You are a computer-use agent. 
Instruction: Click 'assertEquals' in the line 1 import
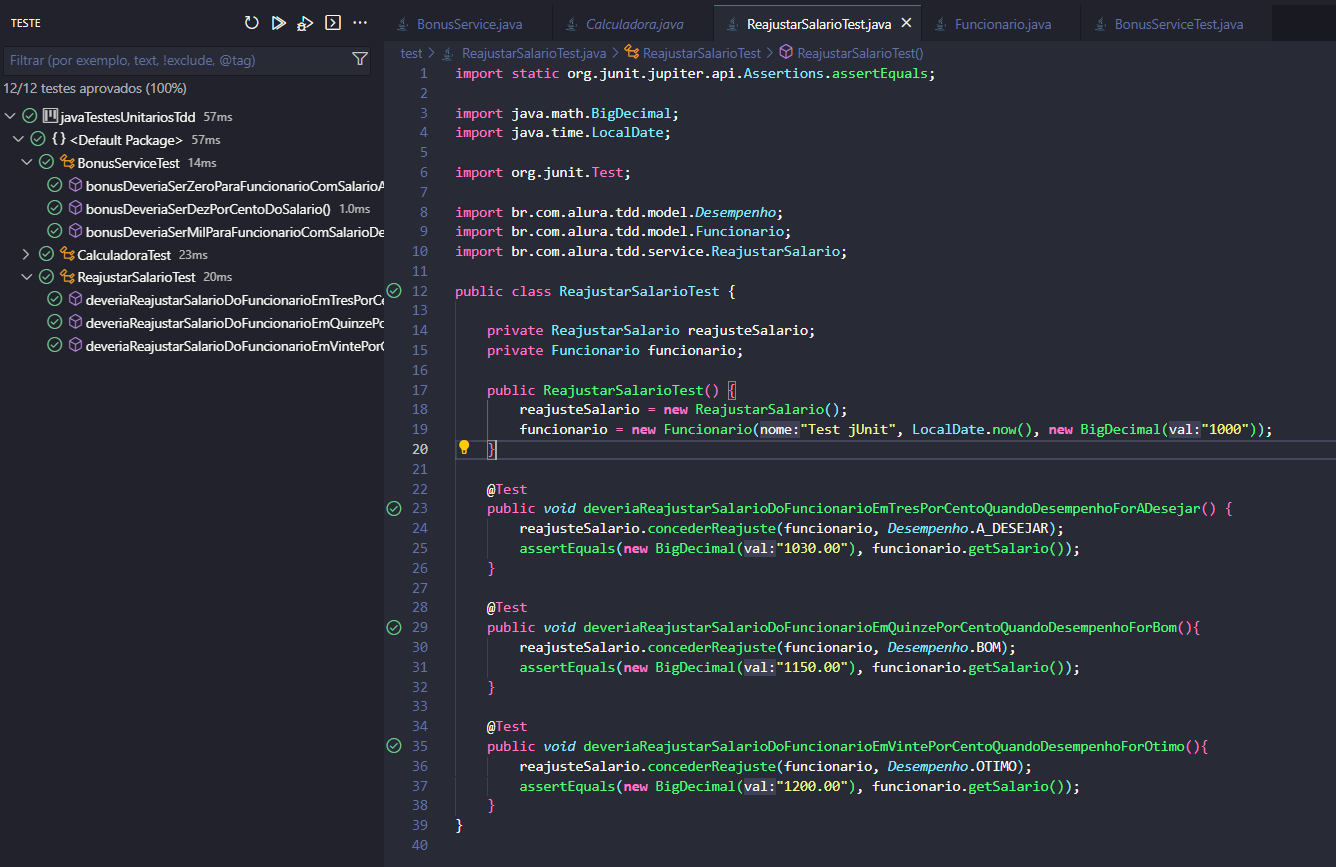pos(880,73)
